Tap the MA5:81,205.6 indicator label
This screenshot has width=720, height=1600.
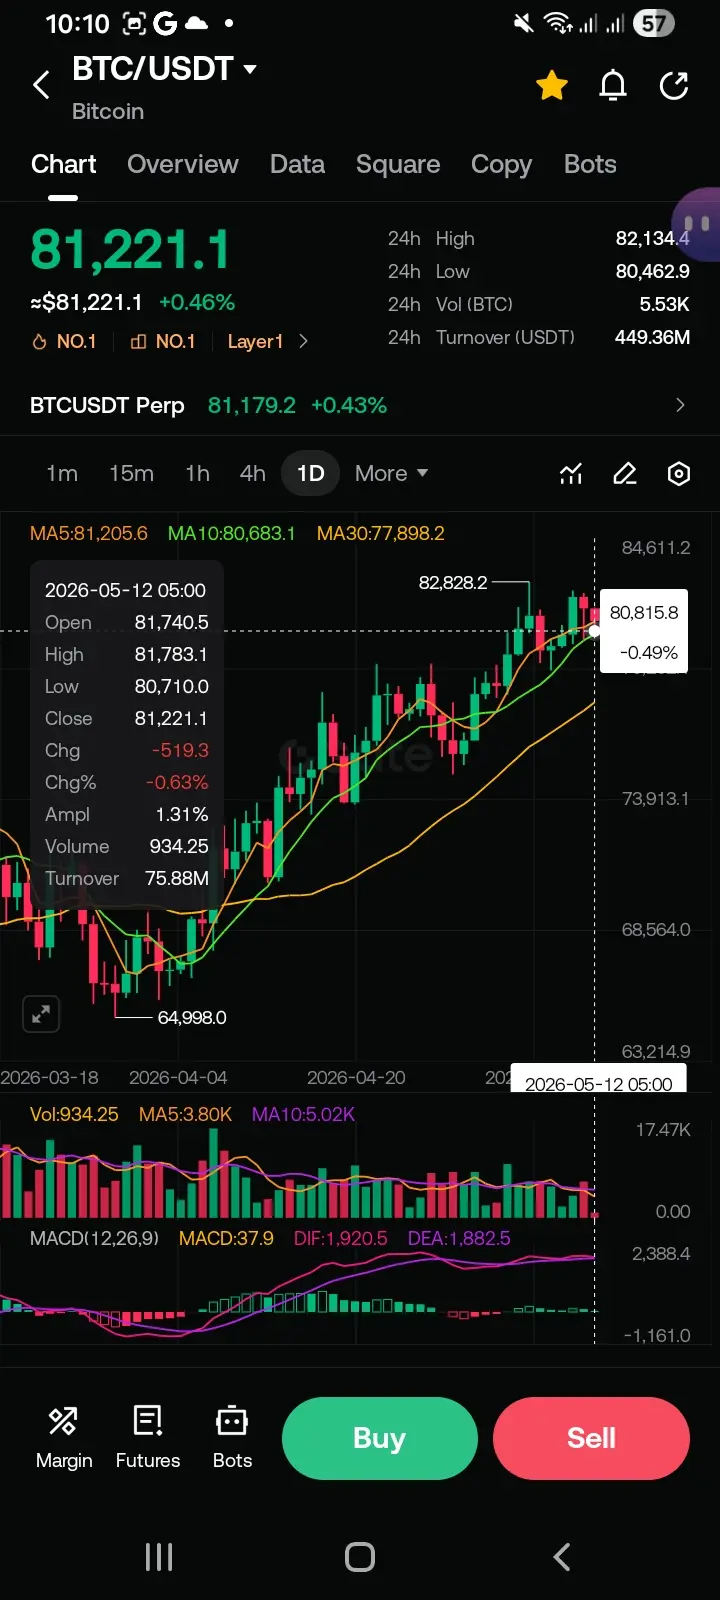coord(89,533)
